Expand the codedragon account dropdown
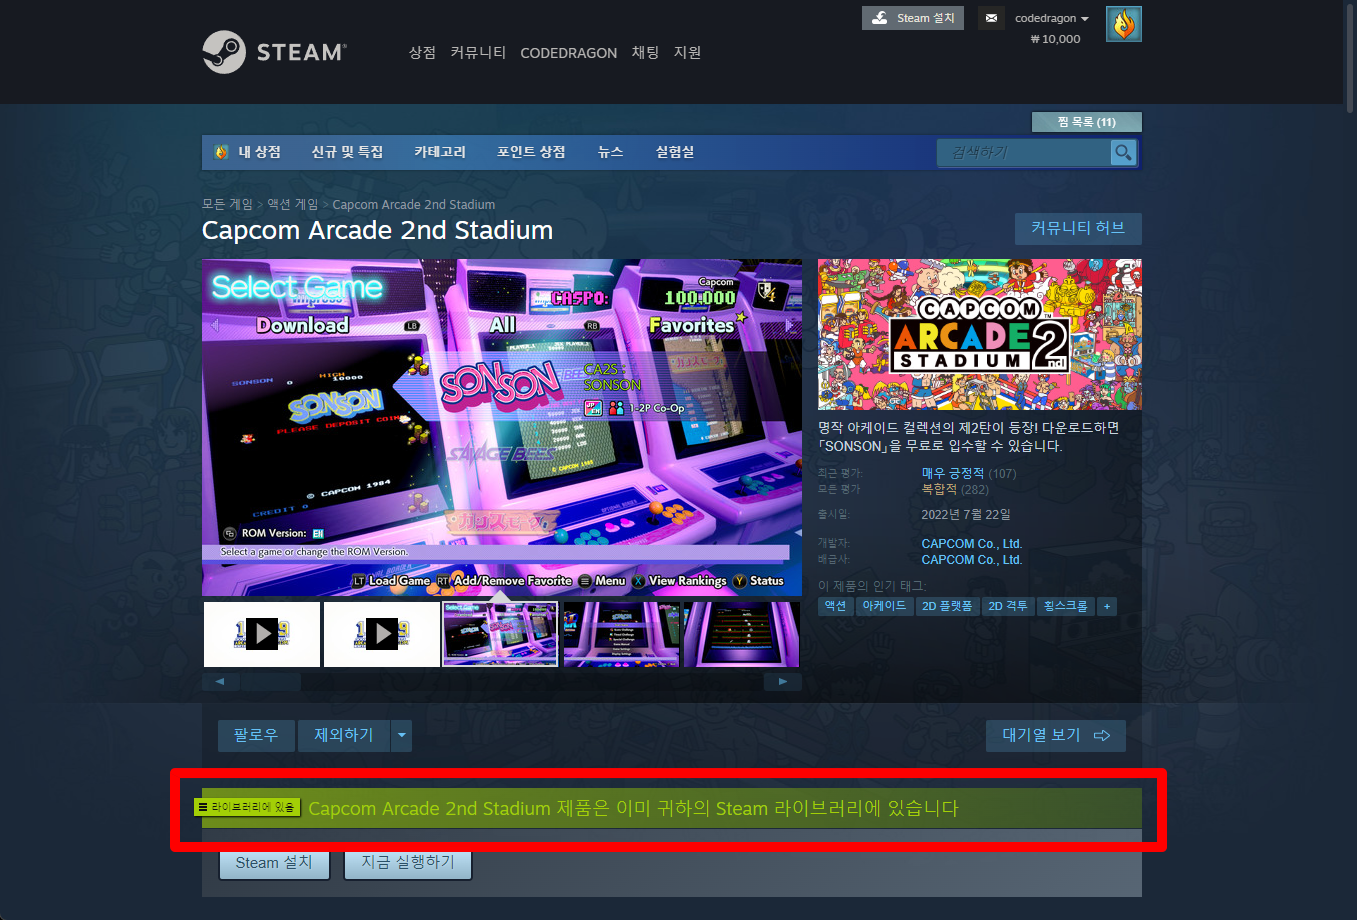The image size is (1357, 920). [x=1052, y=18]
